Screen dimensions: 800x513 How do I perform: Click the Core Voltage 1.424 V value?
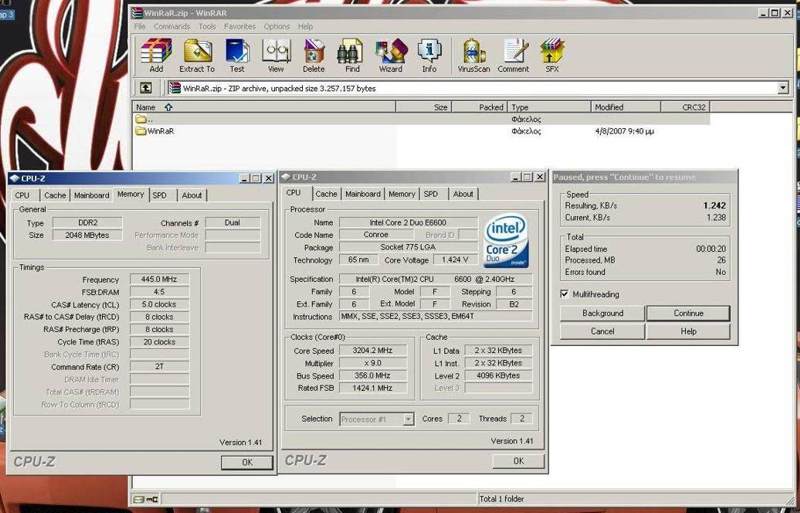(x=455, y=260)
